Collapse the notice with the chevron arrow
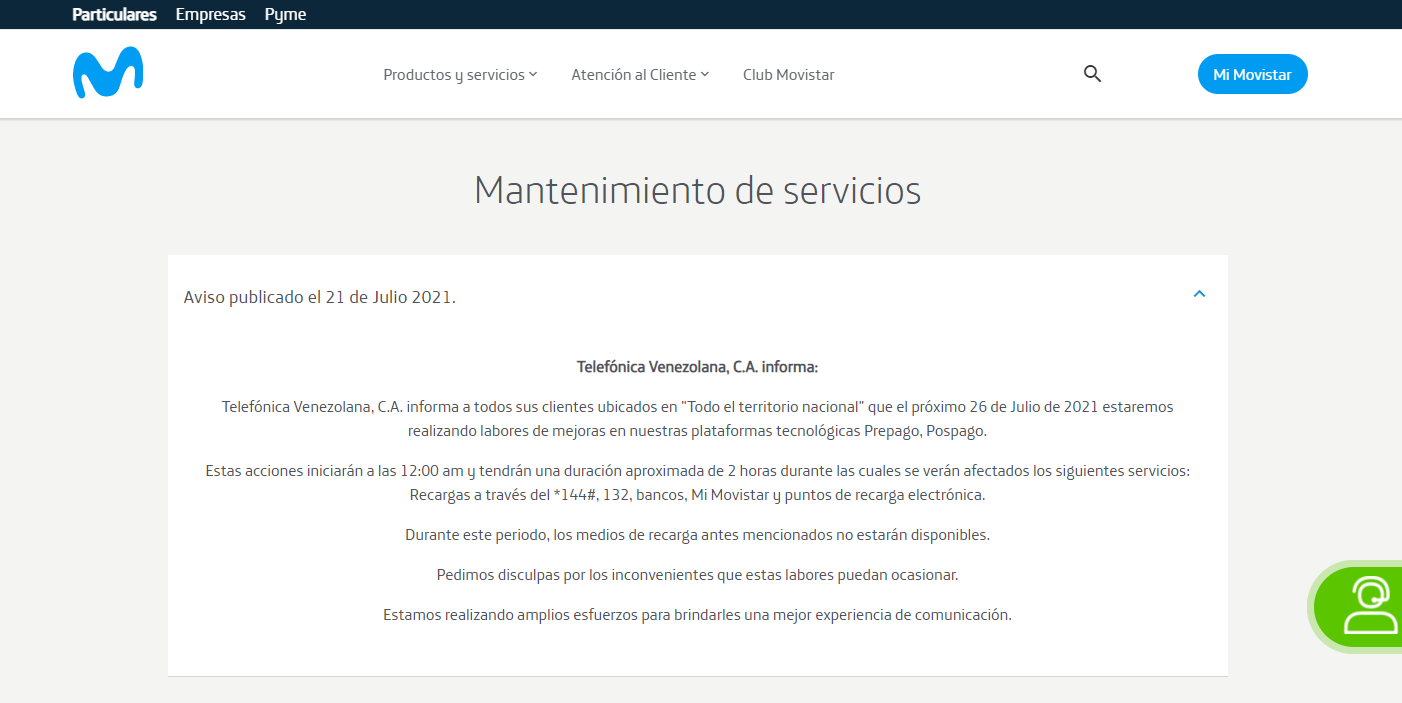The image size is (1402, 703). click(x=1200, y=294)
